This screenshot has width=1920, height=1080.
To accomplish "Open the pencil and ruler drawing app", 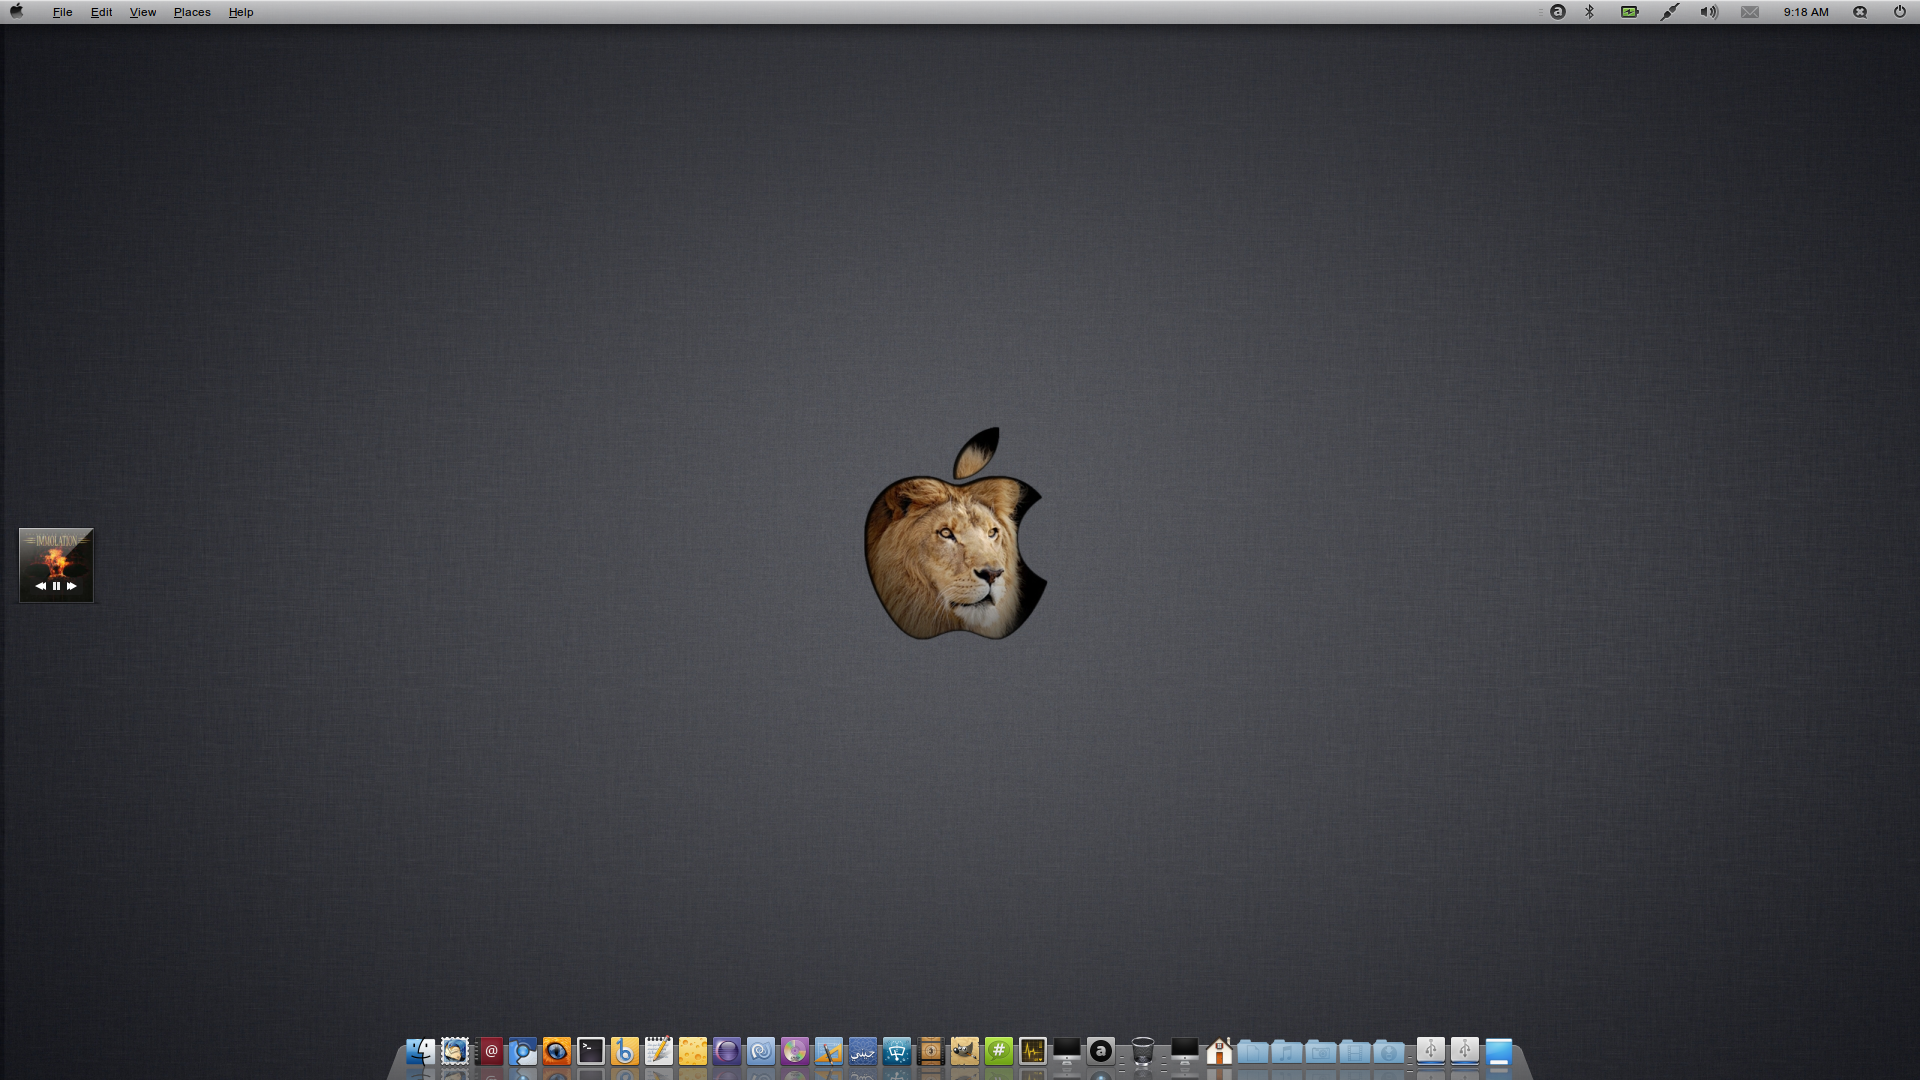I will pyautogui.click(x=829, y=1052).
